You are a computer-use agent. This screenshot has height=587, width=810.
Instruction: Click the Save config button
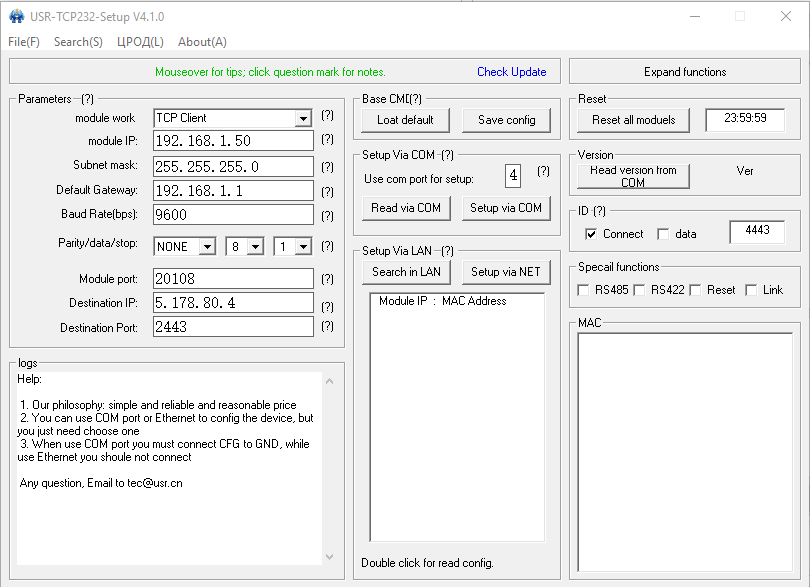pos(506,120)
